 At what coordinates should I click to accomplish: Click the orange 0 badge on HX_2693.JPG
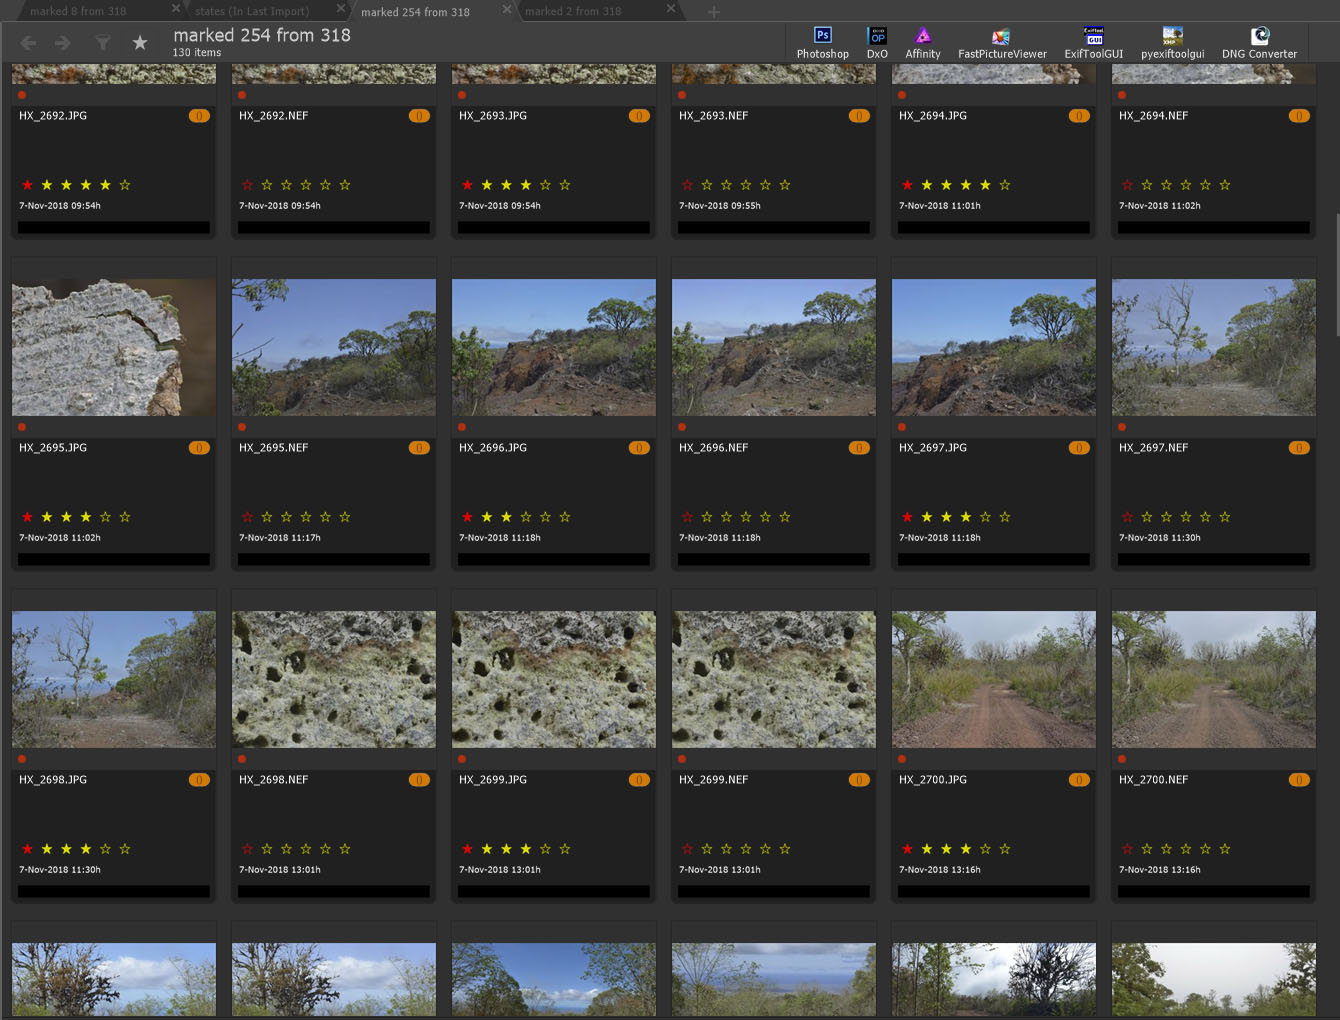[x=639, y=116]
